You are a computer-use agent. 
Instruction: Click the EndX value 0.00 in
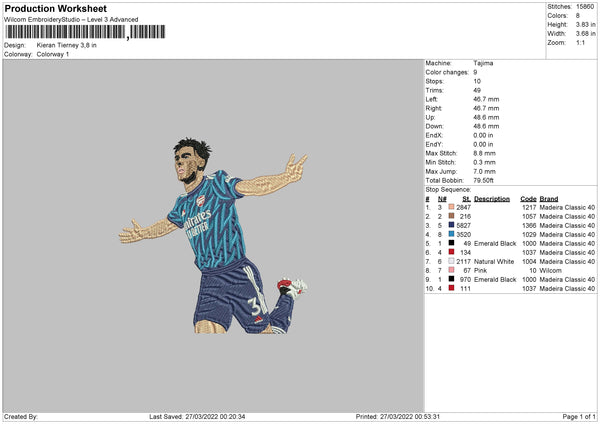pyautogui.click(x=483, y=135)
